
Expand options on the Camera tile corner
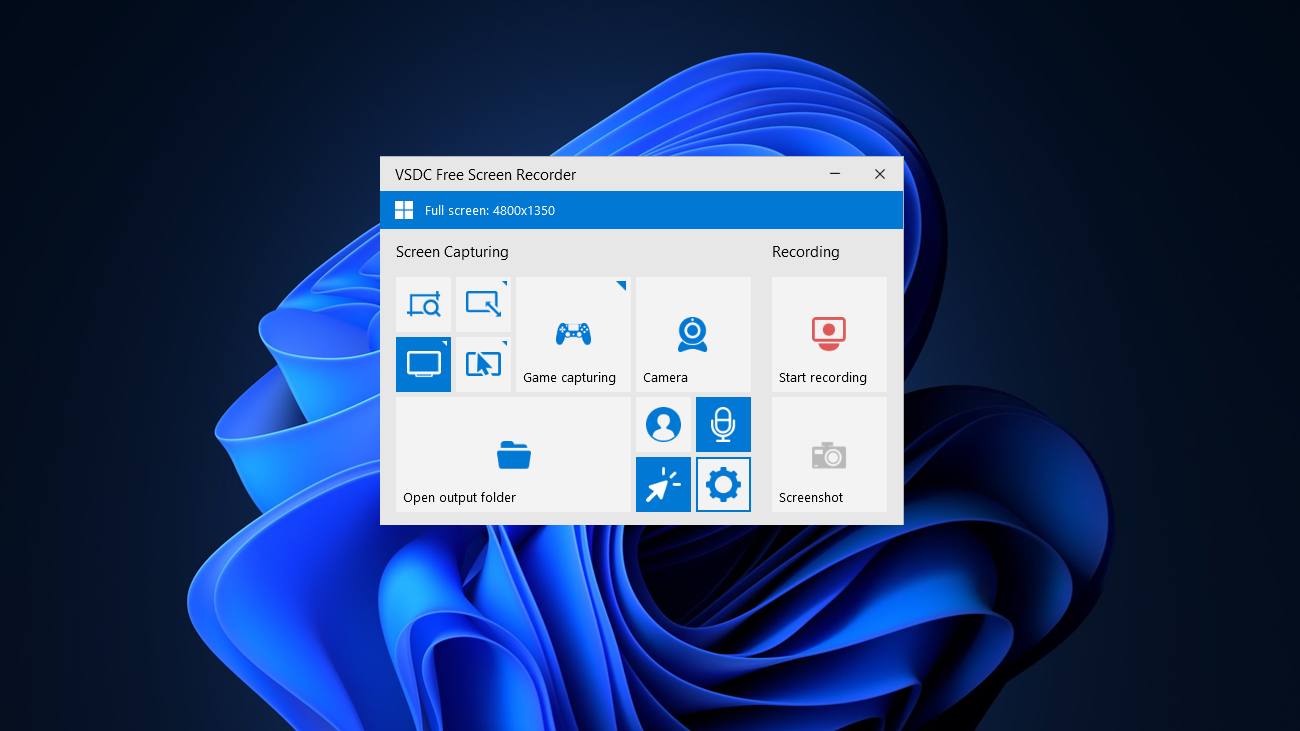click(x=745, y=286)
